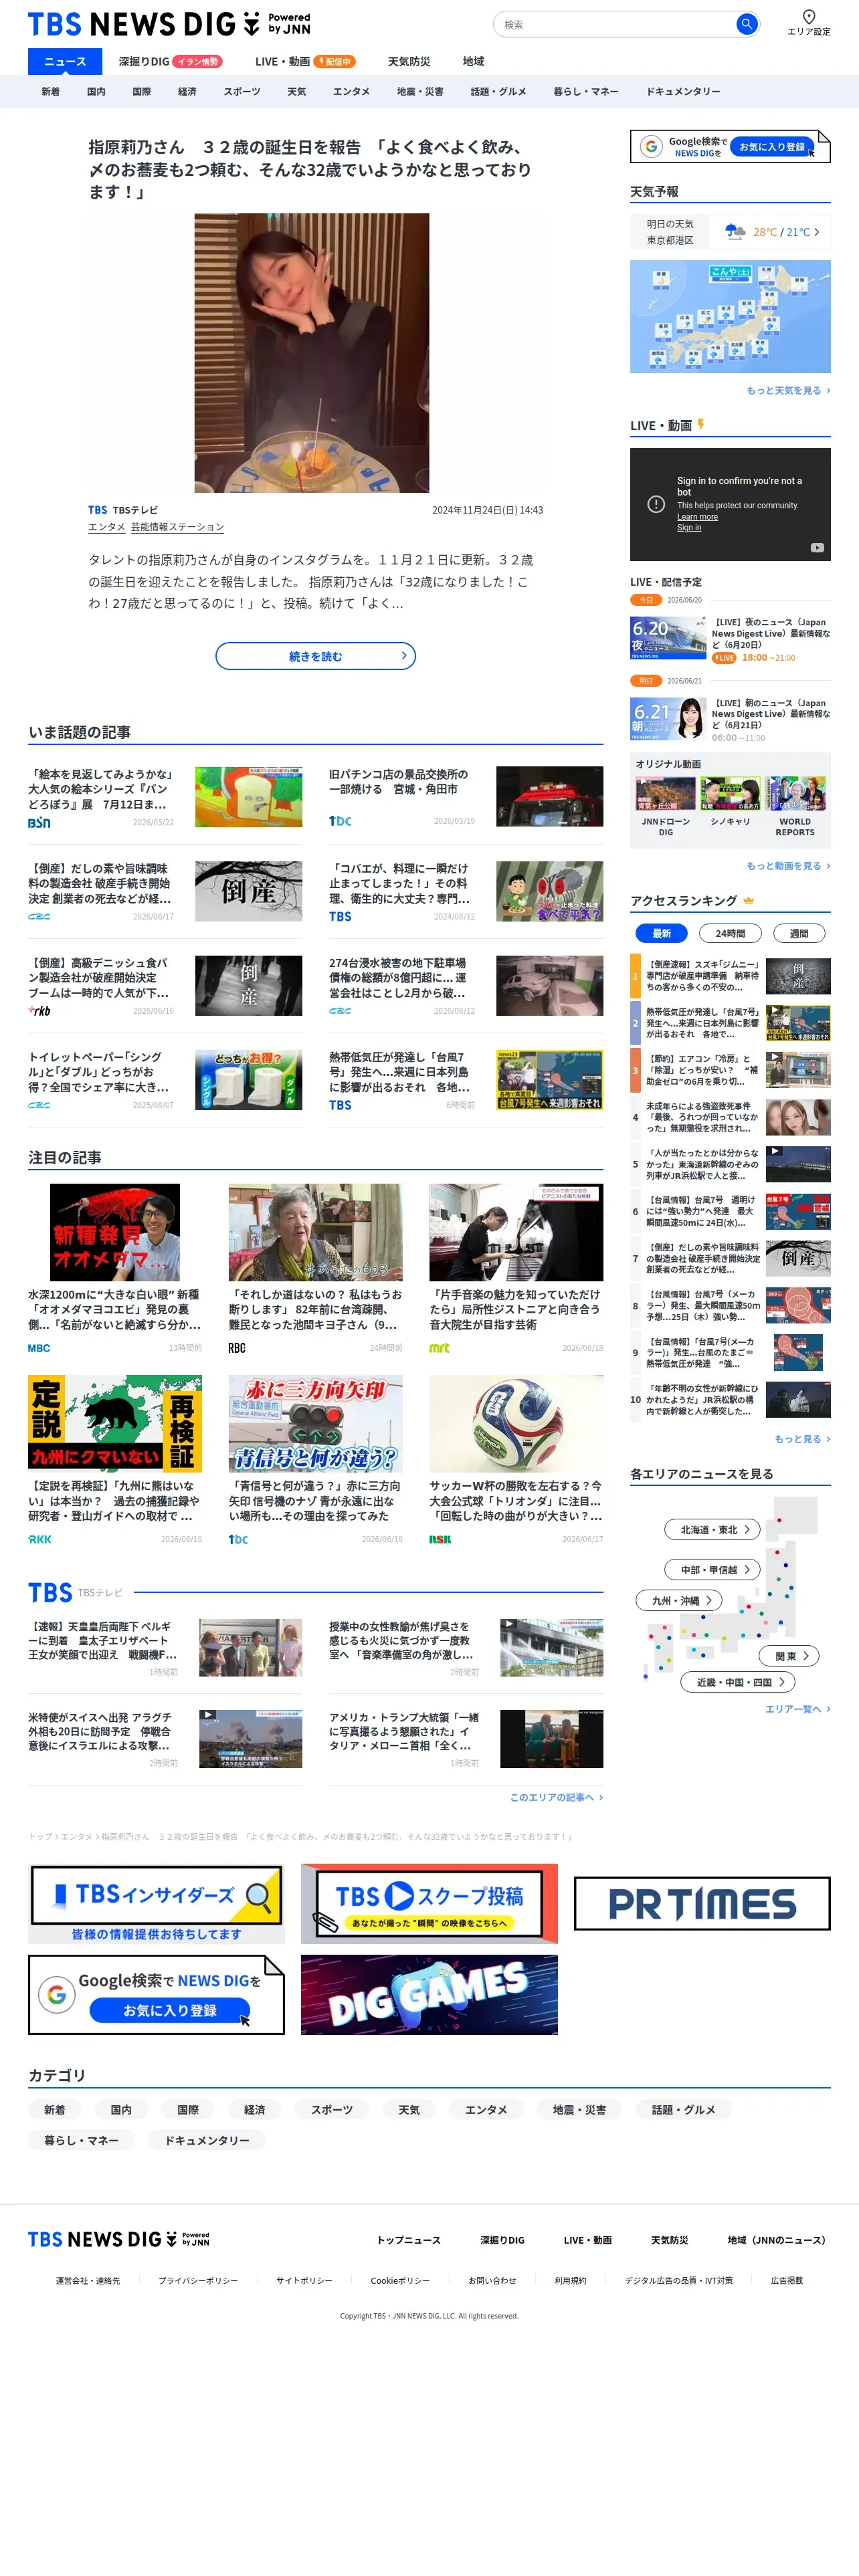Open the 北海道・東北 area
The height and width of the screenshot is (2576, 859).
(x=713, y=1530)
